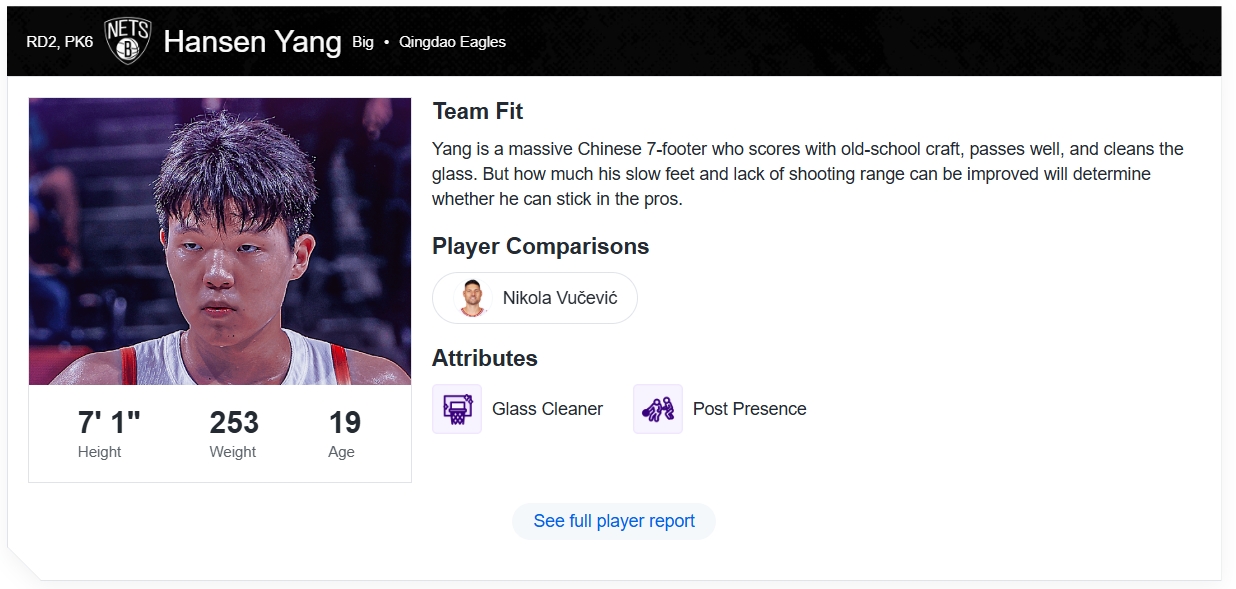Click the 253 weight value

234,423
